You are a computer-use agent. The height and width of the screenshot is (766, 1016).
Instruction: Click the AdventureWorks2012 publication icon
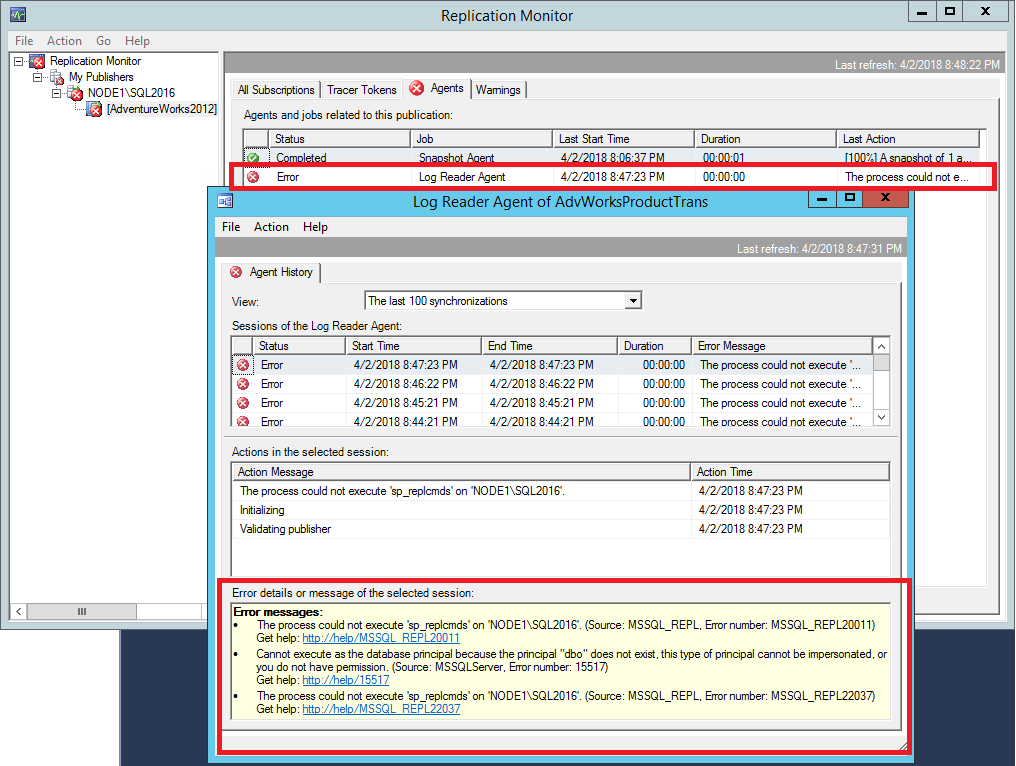pyautogui.click(x=96, y=109)
